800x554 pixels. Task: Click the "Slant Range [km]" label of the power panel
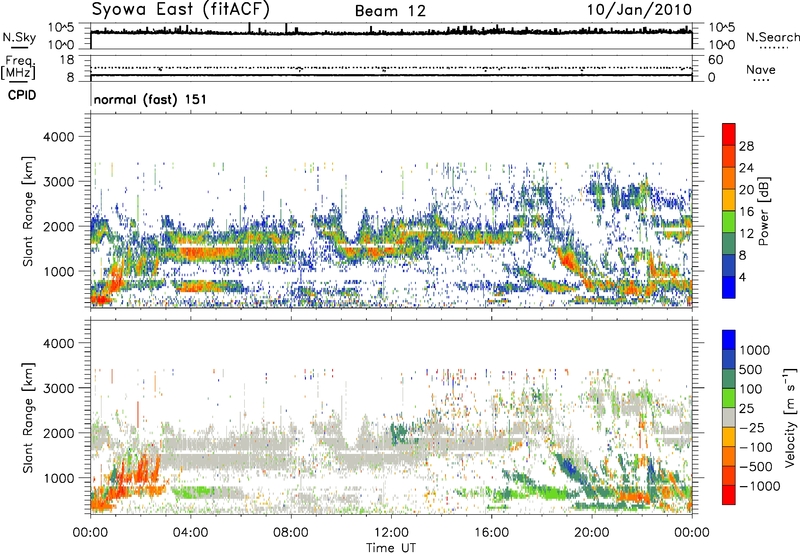click(28, 211)
